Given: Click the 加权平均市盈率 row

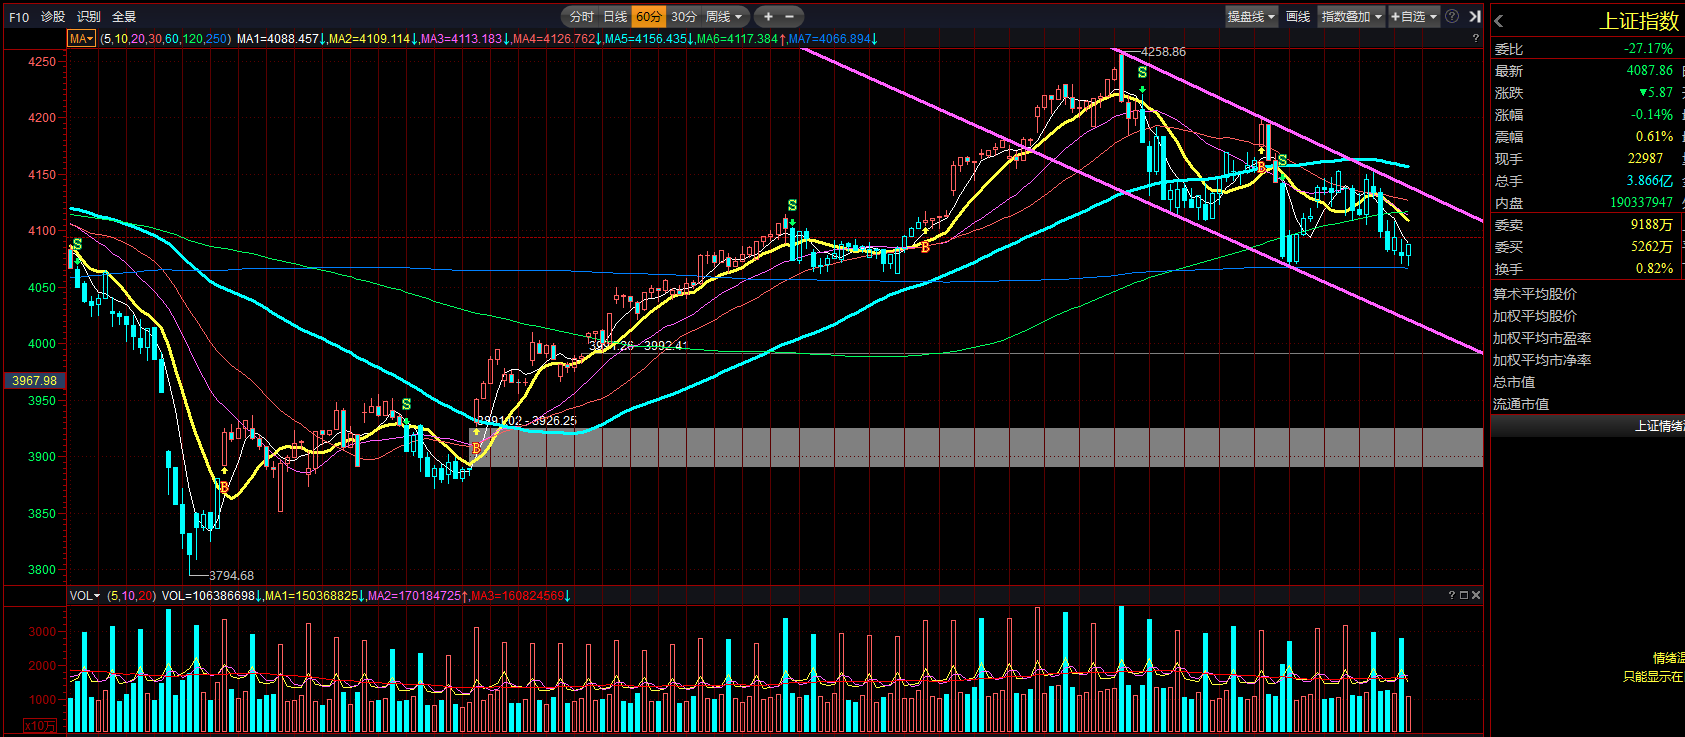Looking at the screenshot, I should (1542, 338).
